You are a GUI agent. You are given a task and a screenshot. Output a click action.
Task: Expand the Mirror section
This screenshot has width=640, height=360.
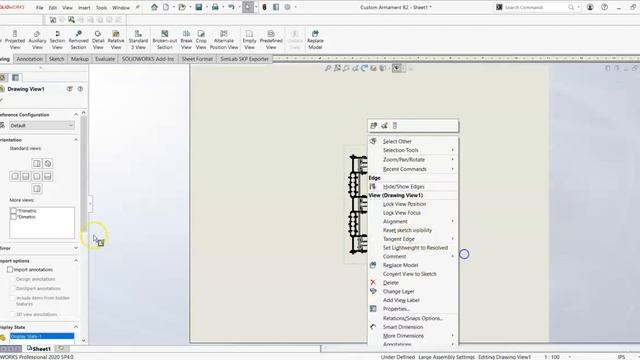(x=76, y=248)
